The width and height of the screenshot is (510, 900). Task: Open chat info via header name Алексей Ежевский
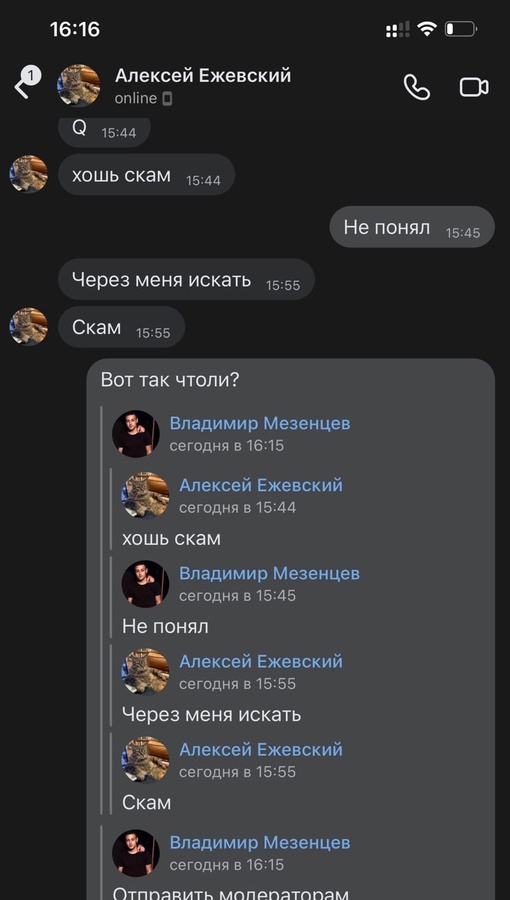pos(203,76)
